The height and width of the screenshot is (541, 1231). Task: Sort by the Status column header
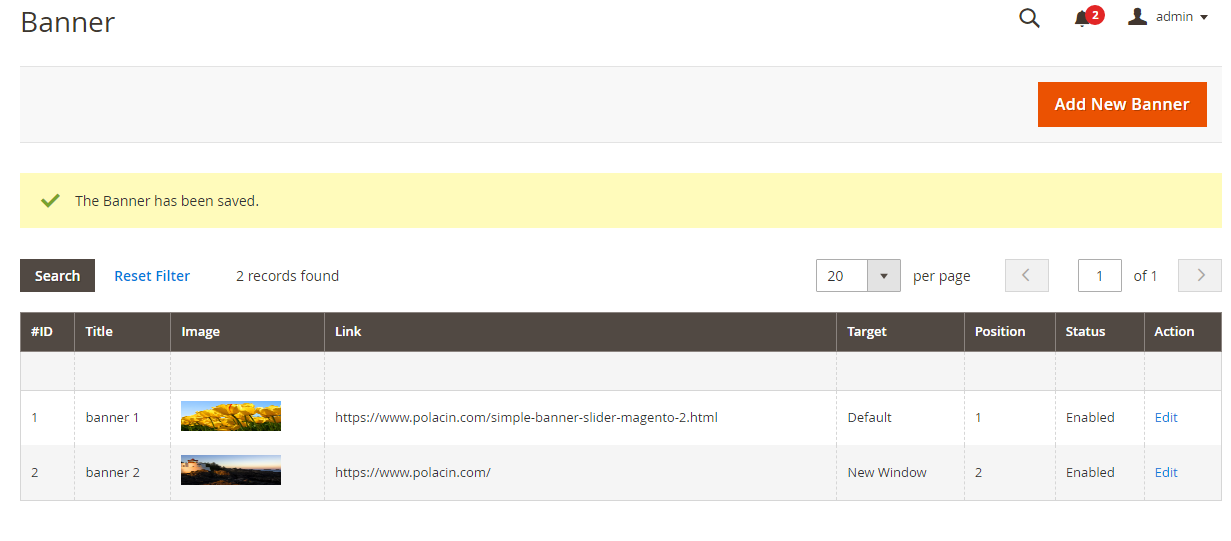click(1085, 332)
